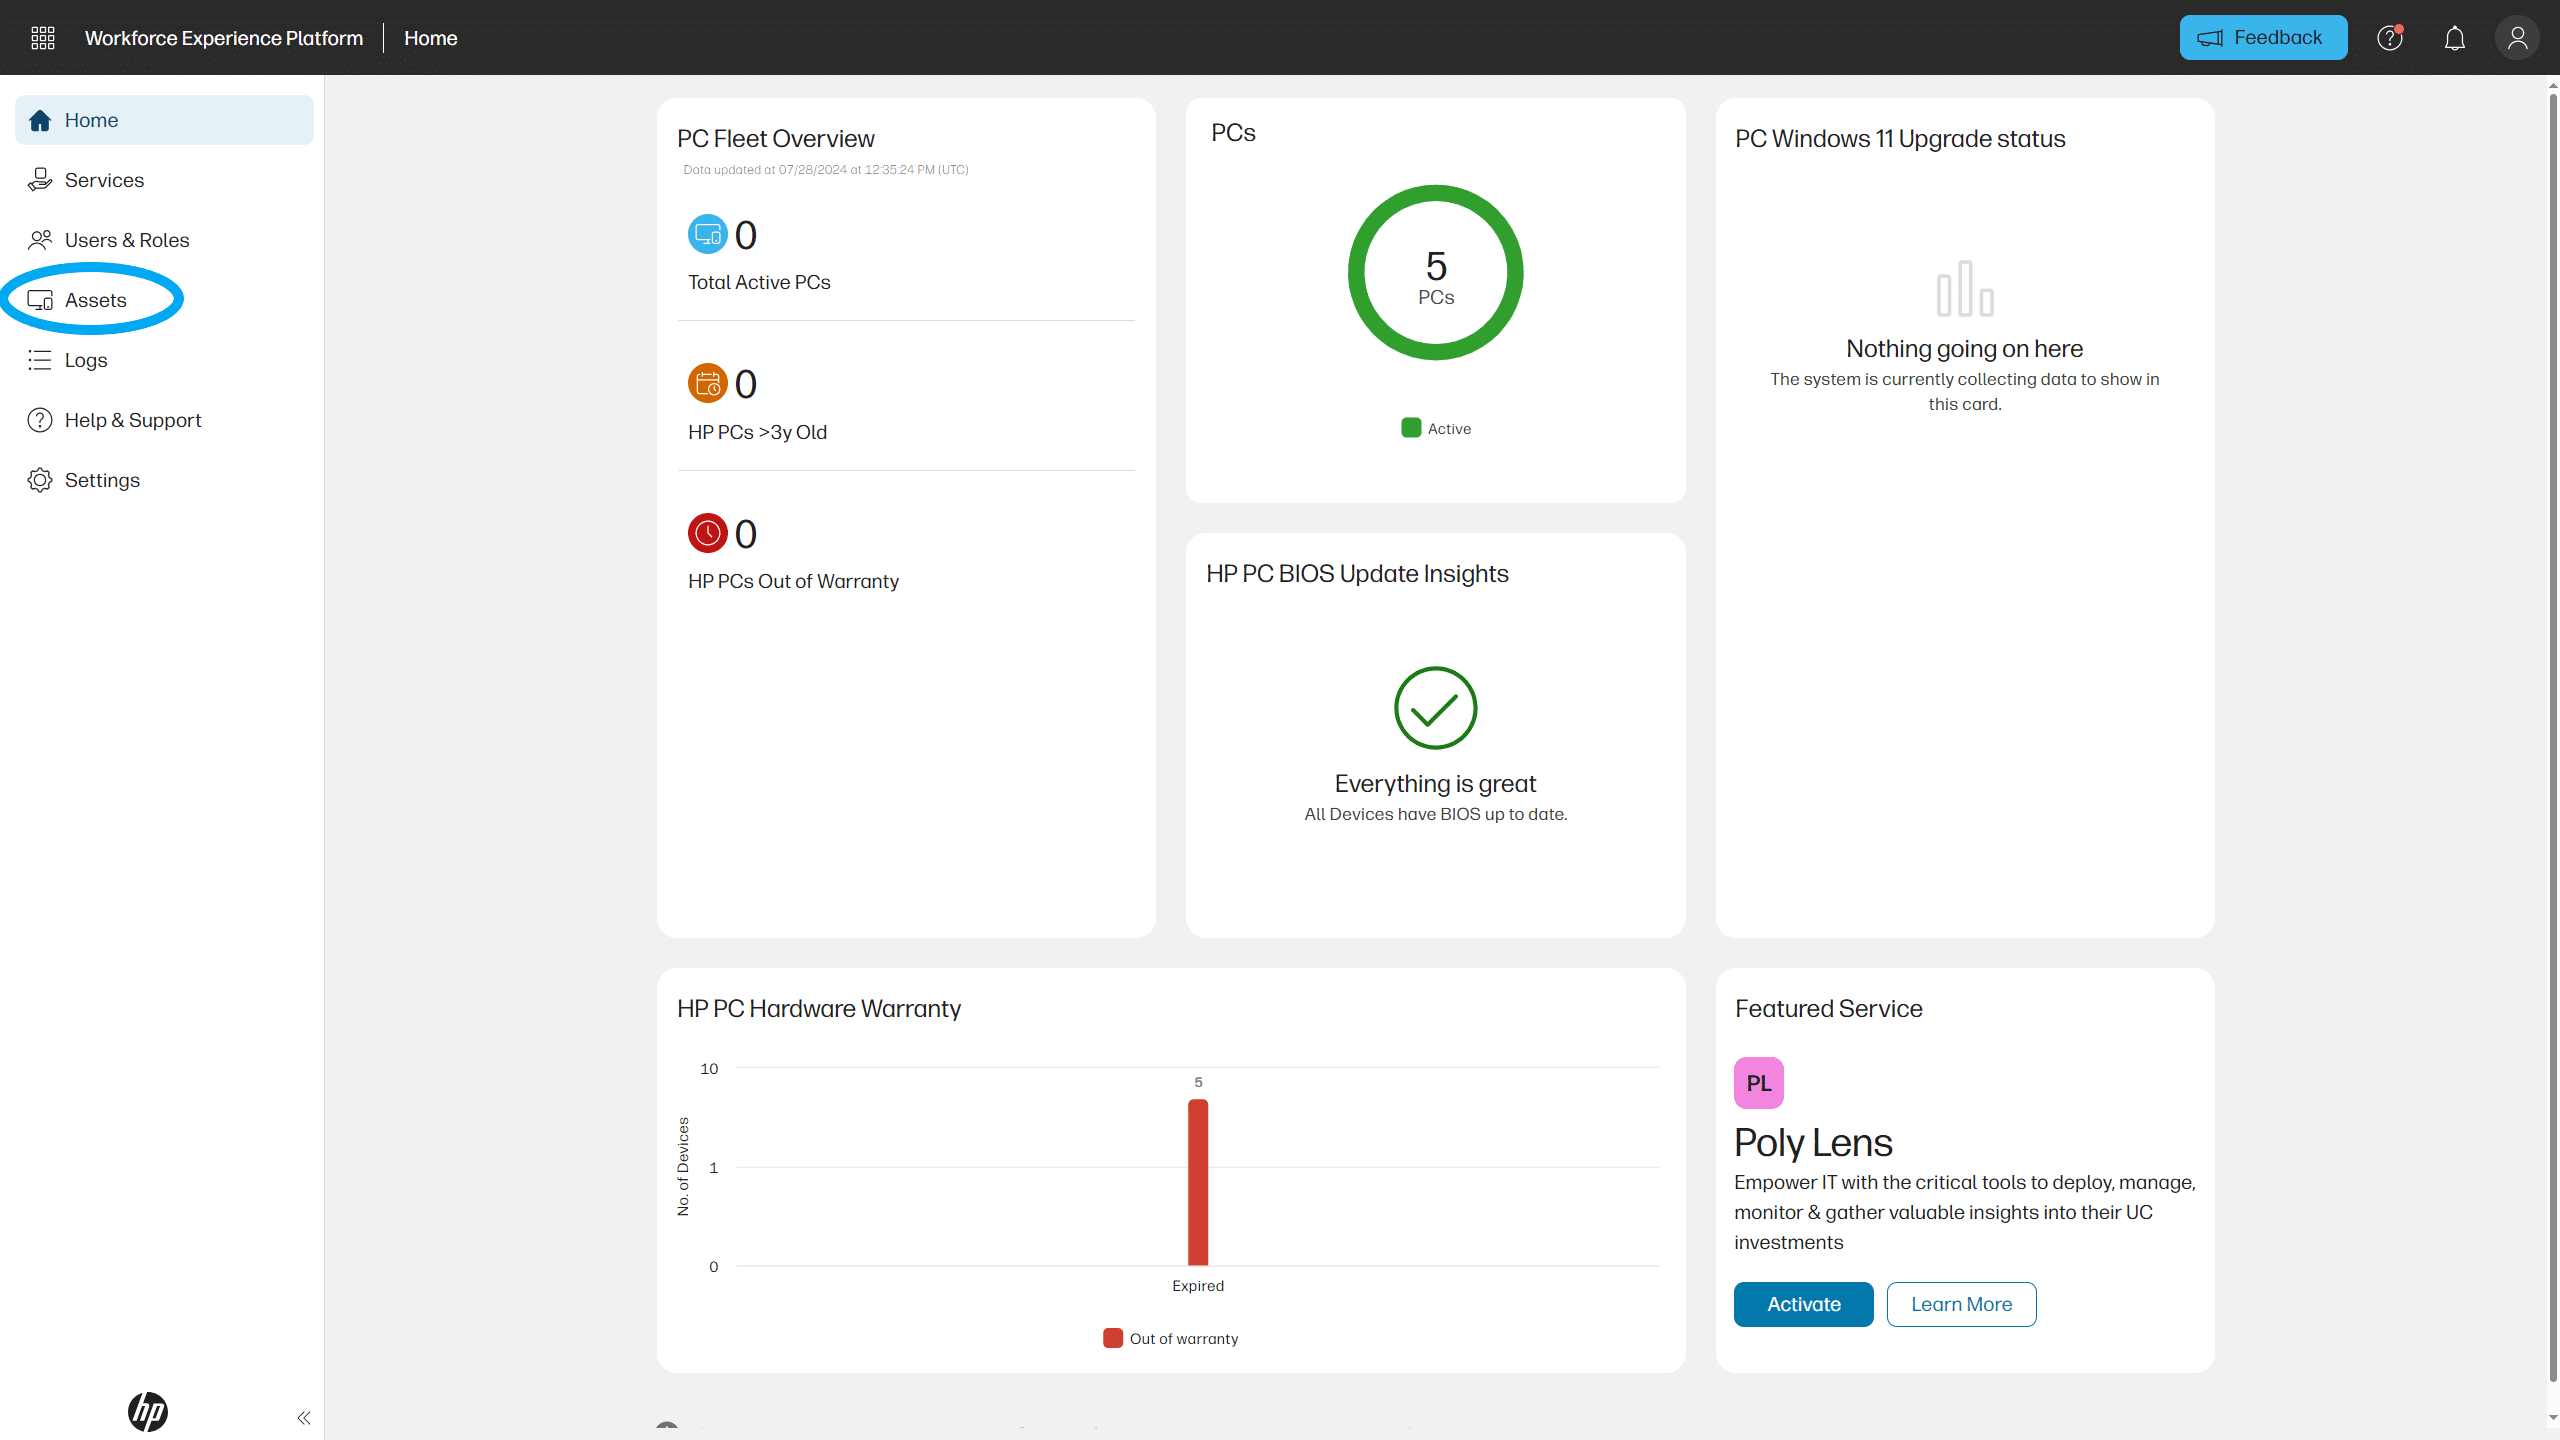This screenshot has height=1440, width=2560.
Task: Click the Total Active PCs blue icon
Action: [707, 235]
